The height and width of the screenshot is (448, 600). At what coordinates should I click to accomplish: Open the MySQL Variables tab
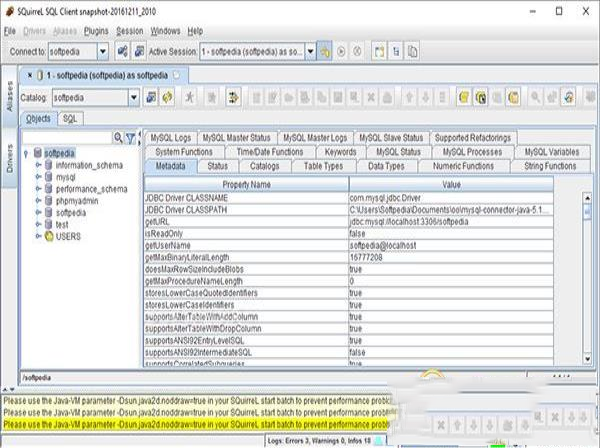point(552,152)
